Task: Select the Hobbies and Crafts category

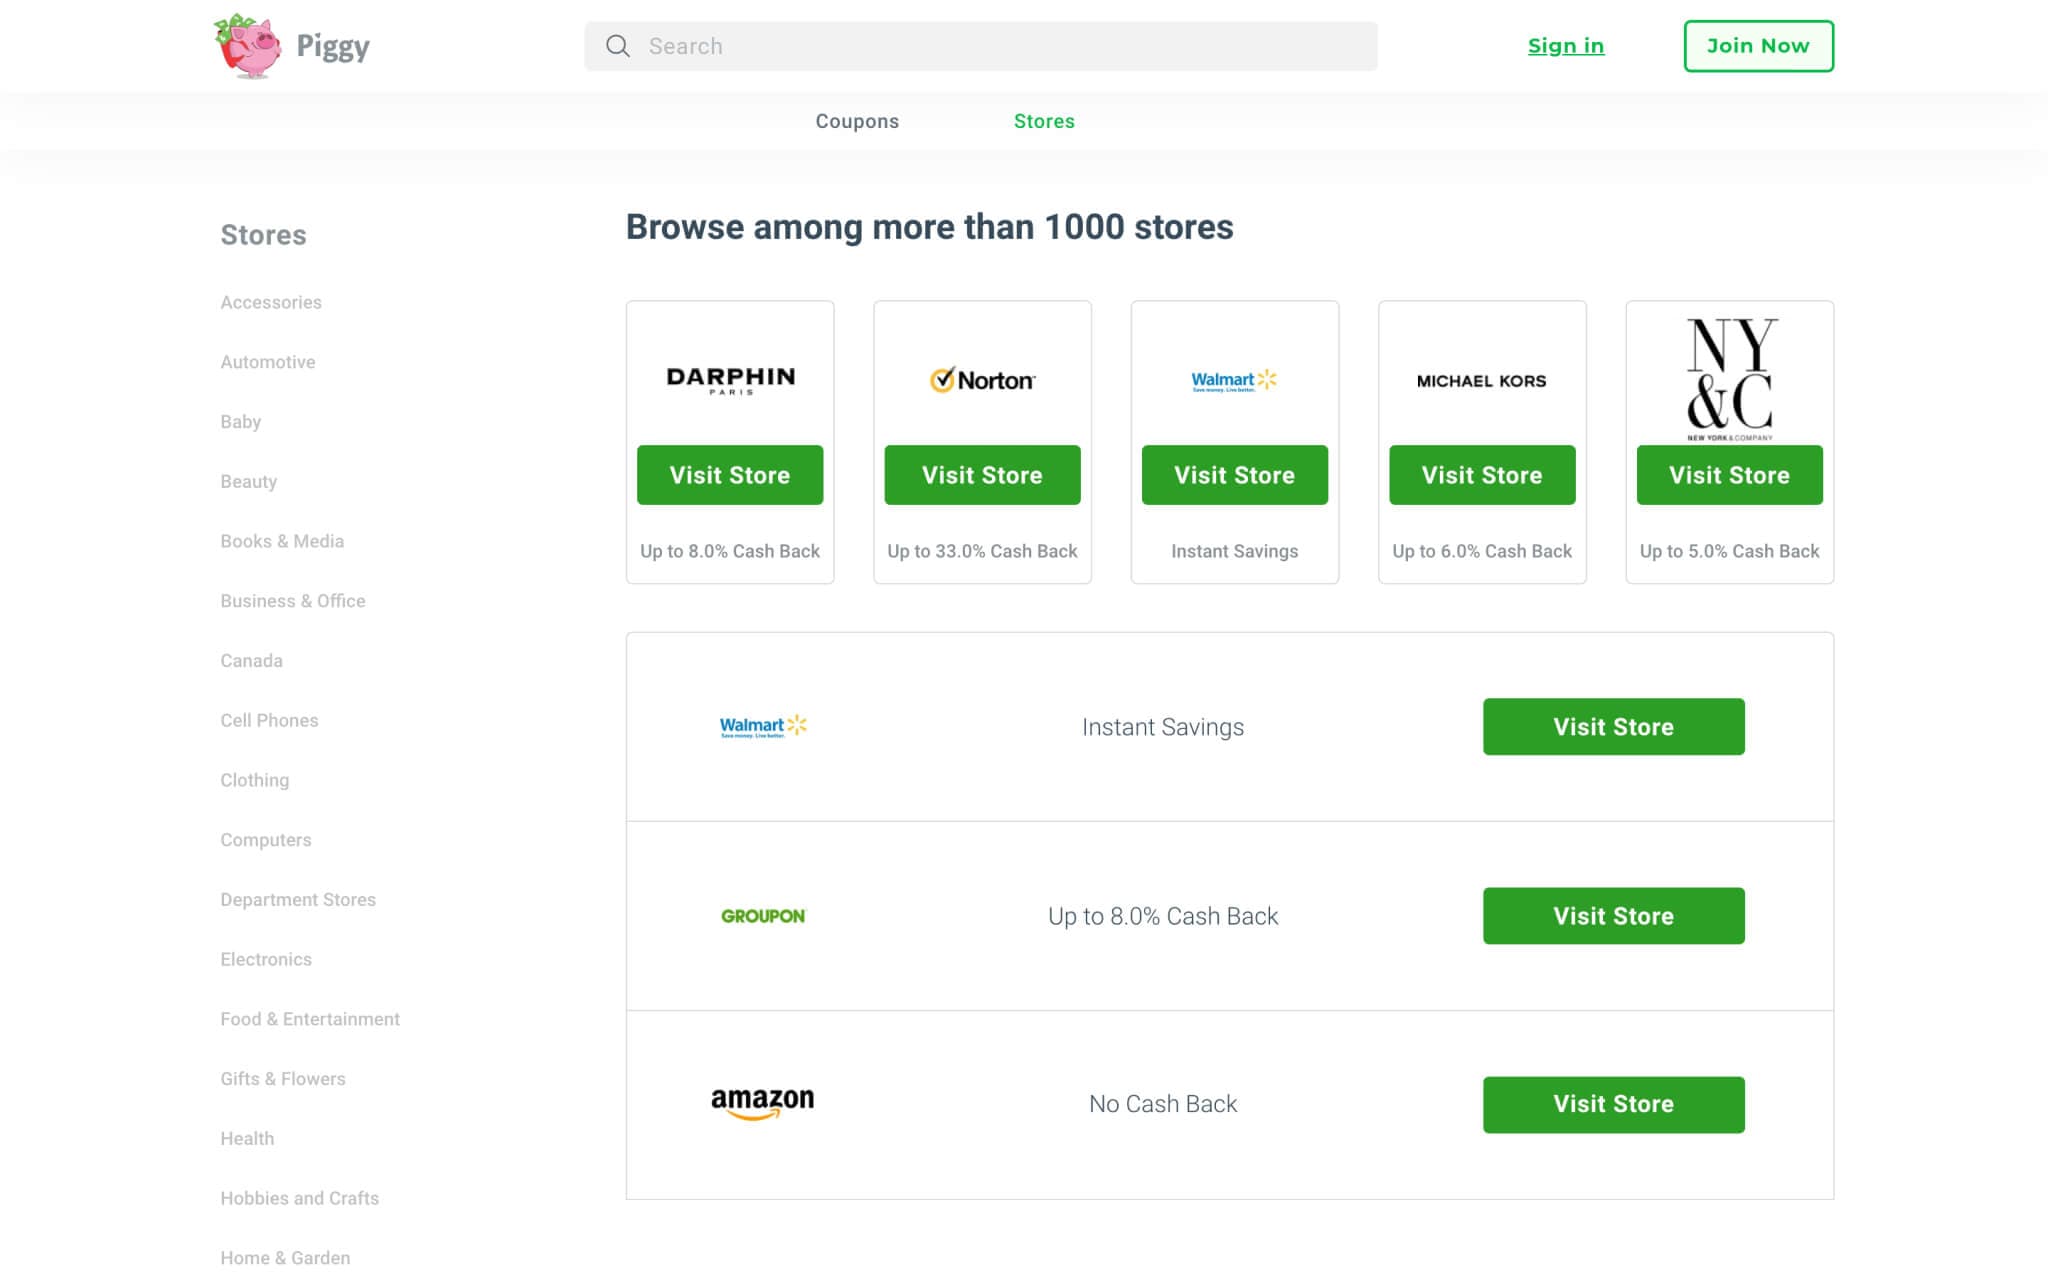Action: 299,1198
